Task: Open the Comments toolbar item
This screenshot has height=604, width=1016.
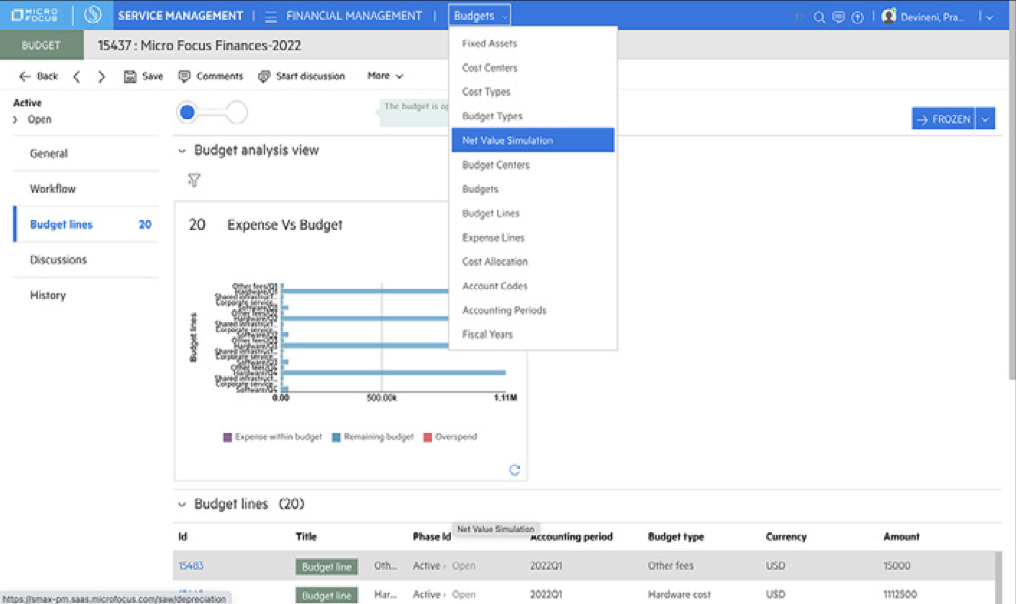Action: pos(211,76)
